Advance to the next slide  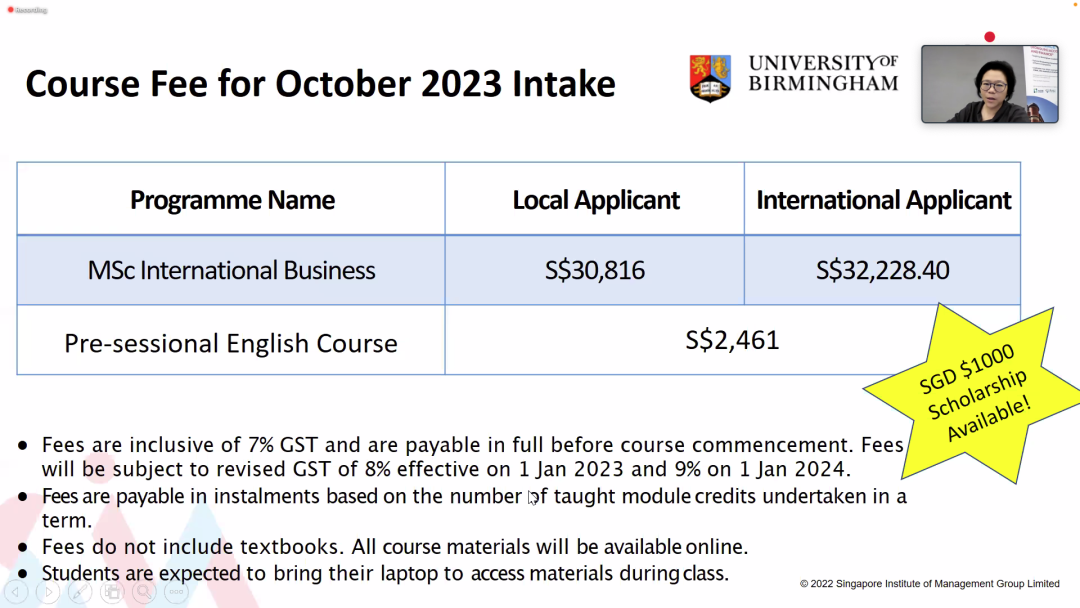pyautogui.click(x=48, y=591)
